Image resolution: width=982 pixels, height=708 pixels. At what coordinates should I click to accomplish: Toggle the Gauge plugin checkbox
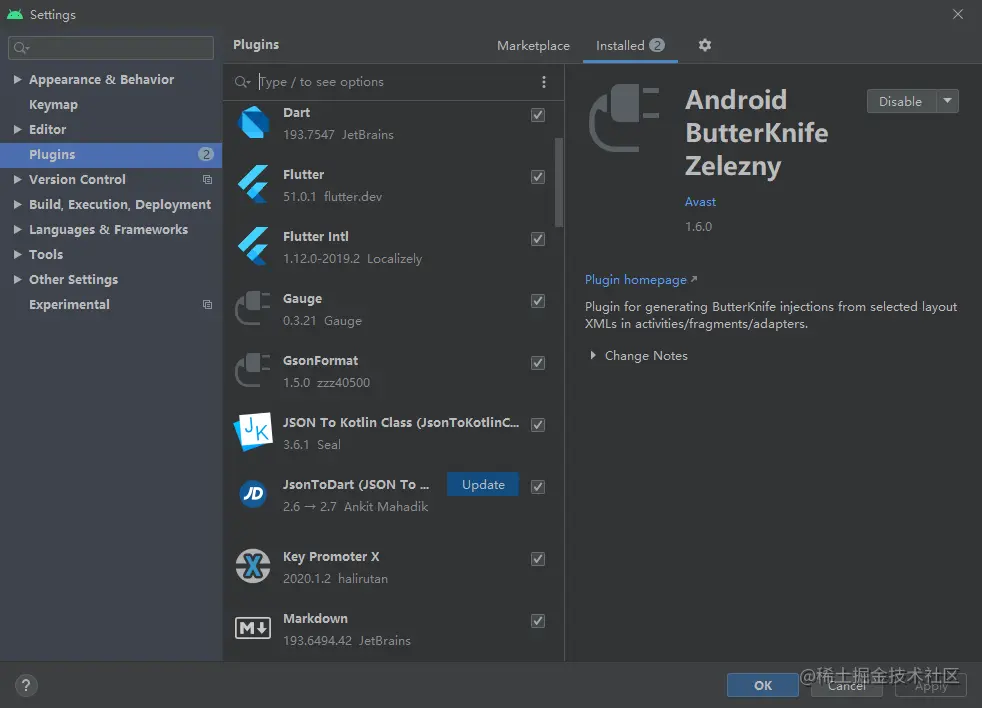(x=538, y=301)
